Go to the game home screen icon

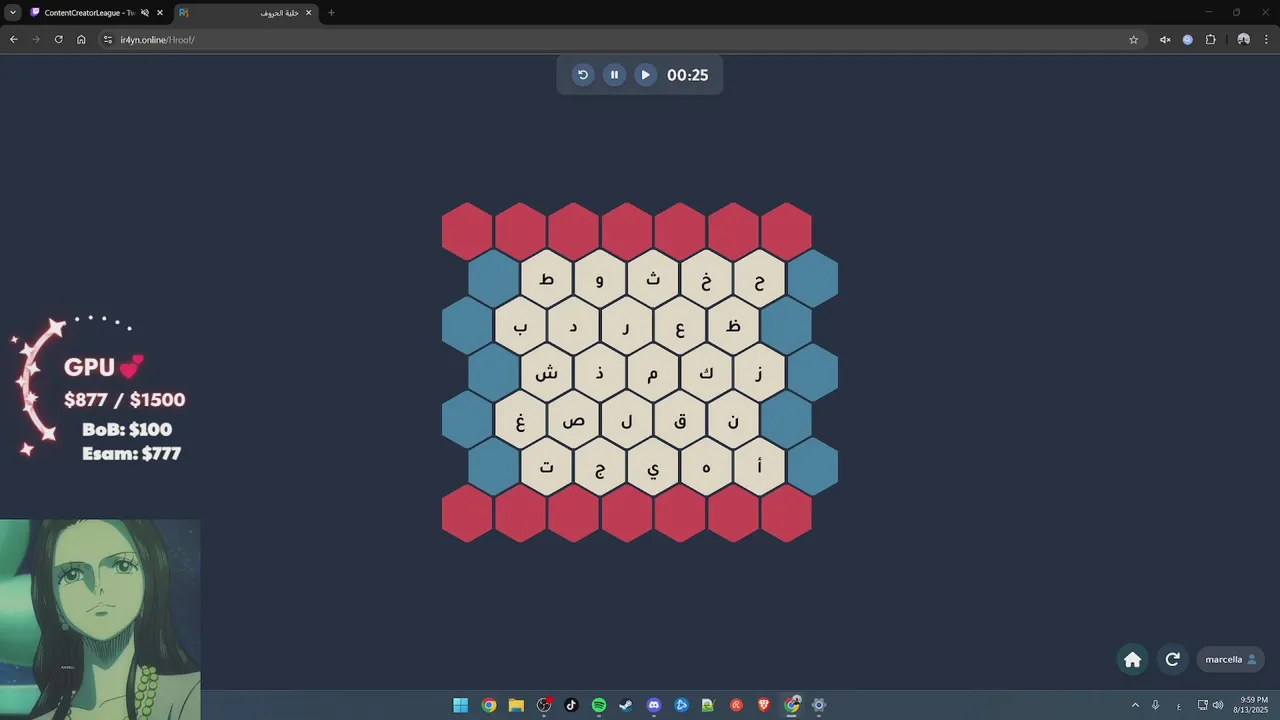coord(1133,659)
